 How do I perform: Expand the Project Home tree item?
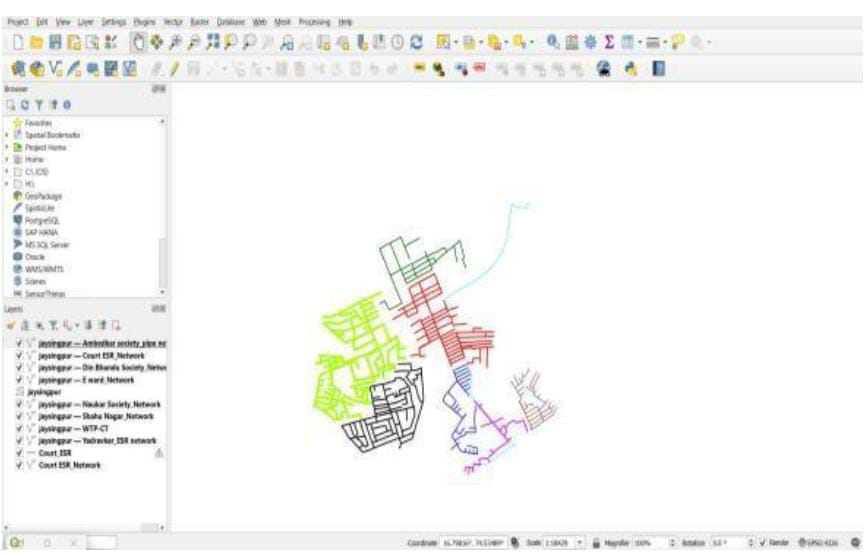pyautogui.click(x=7, y=146)
